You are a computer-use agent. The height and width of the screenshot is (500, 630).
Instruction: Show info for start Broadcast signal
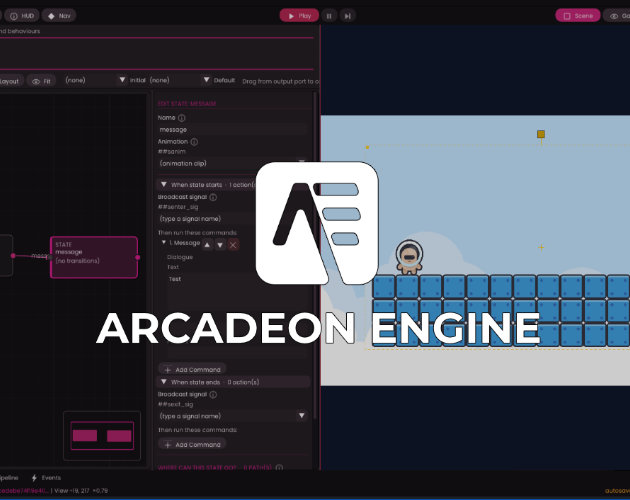pos(213,197)
